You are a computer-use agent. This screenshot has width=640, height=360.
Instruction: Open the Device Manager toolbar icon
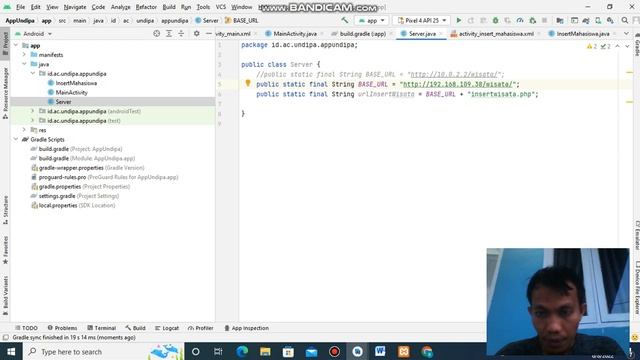pyautogui.click(x=598, y=20)
